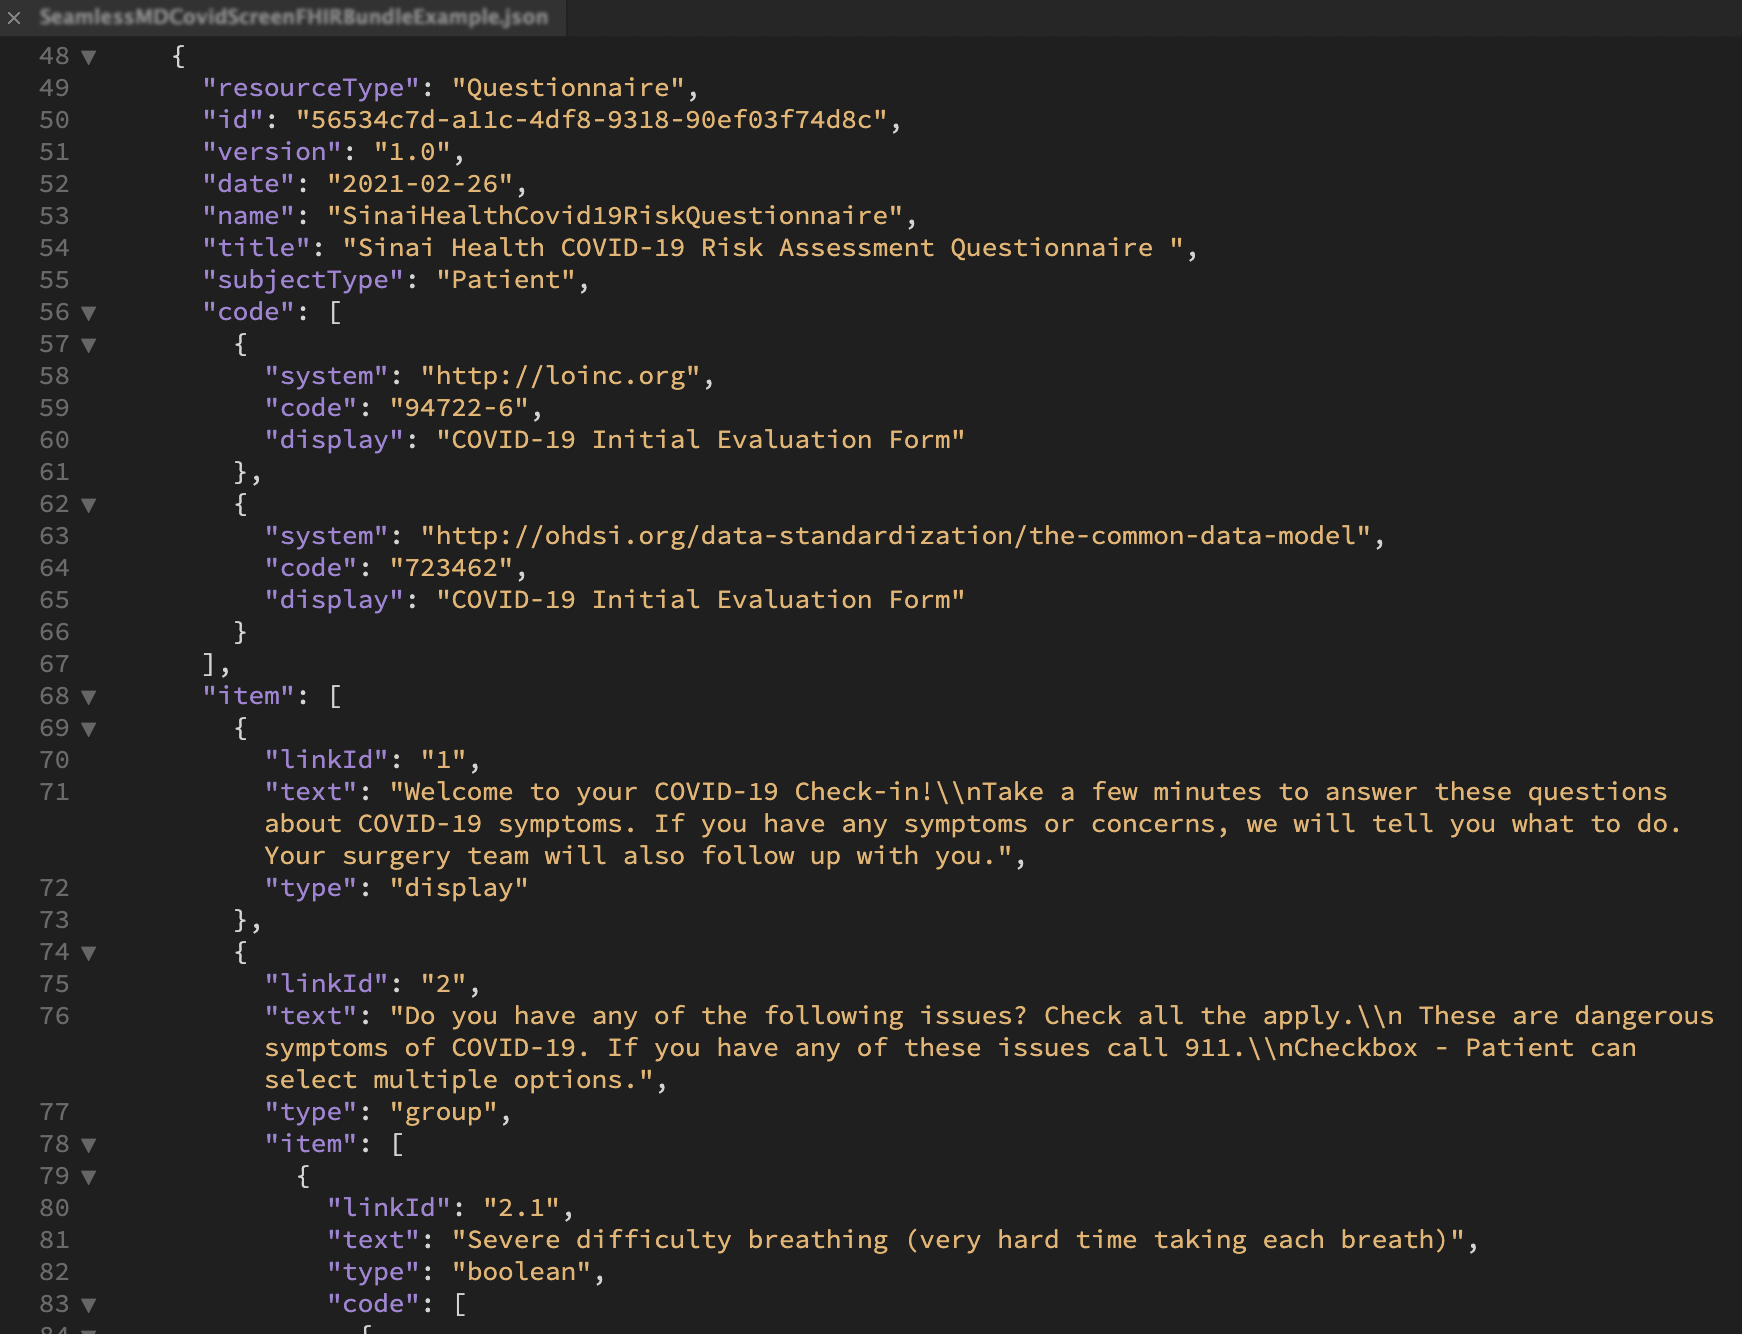Click the "boolean" type value on line 82
The width and height of the screenshot is (1742, 1334).
521,1272
